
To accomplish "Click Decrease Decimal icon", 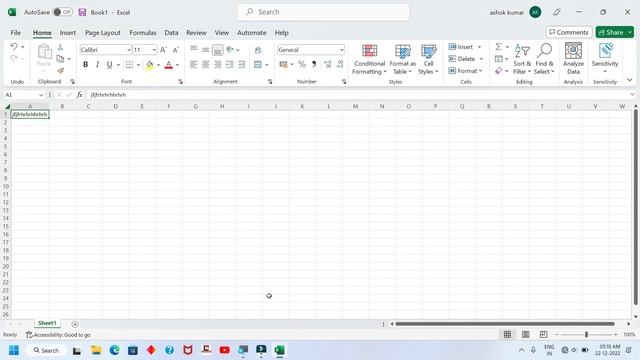I will point(340,64).
